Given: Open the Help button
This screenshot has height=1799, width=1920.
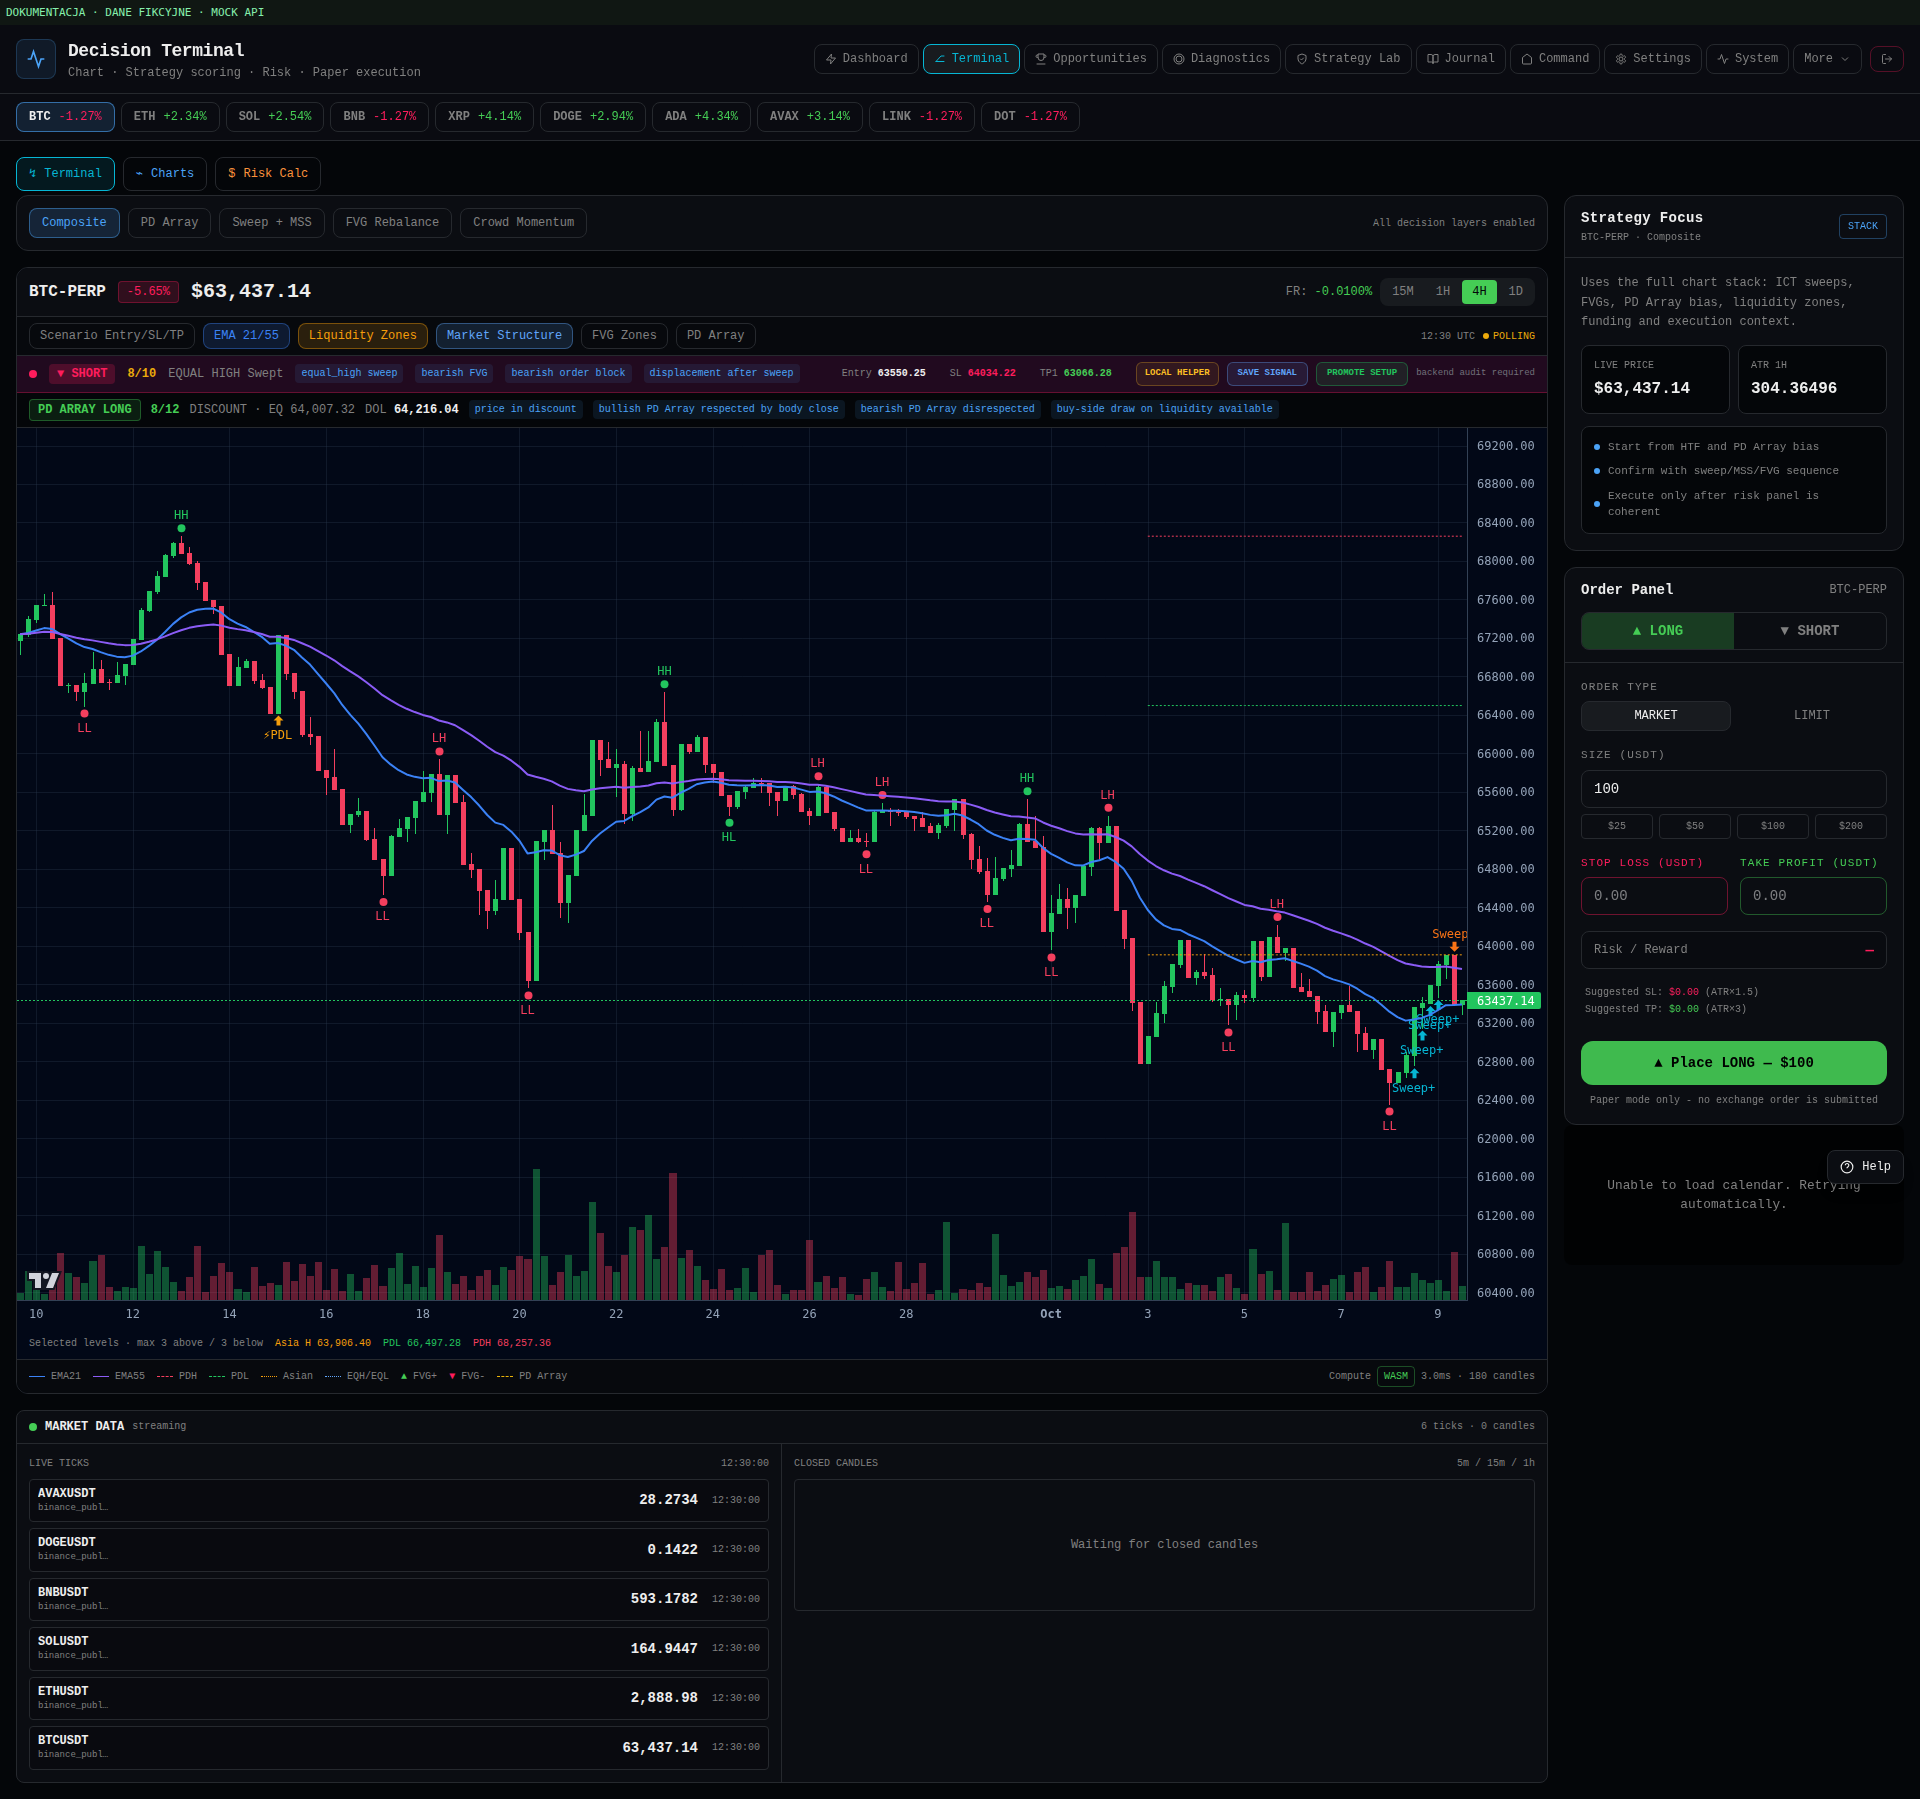Looking at the screenshot, I should pyautogui.click(x=1865, y=1167).
